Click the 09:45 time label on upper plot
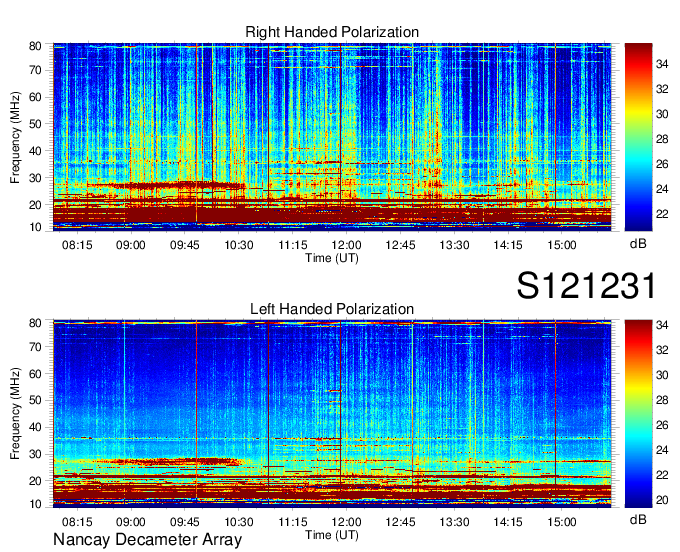 185,245
